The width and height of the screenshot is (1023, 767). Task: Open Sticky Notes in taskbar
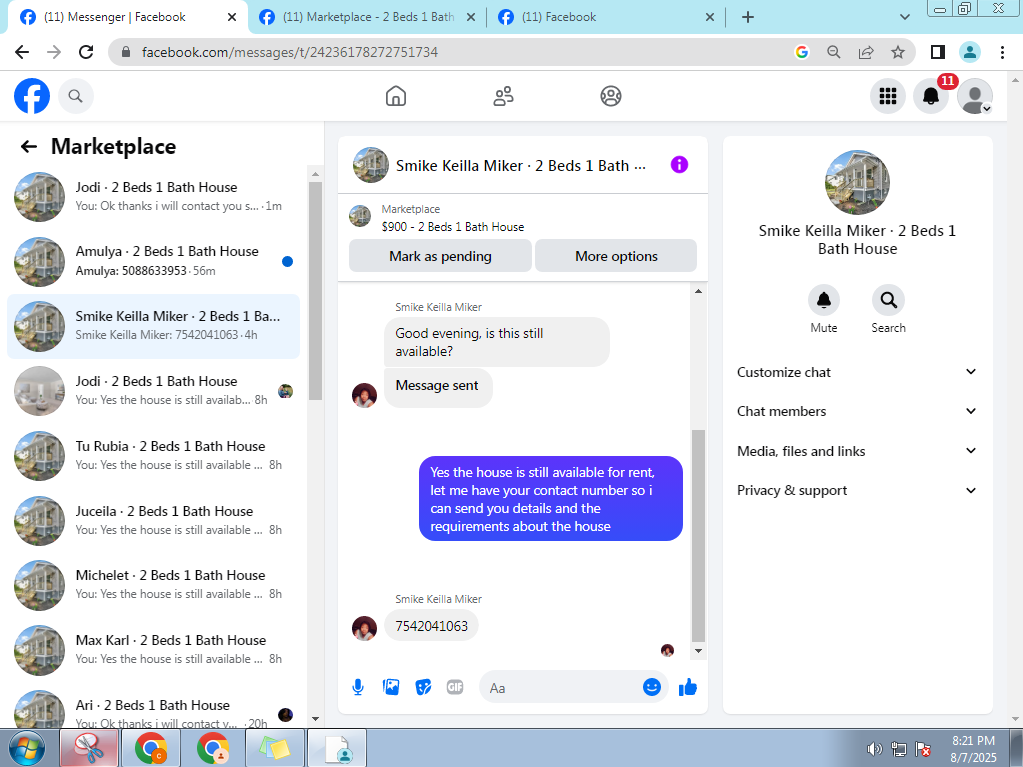coord(275,749)
